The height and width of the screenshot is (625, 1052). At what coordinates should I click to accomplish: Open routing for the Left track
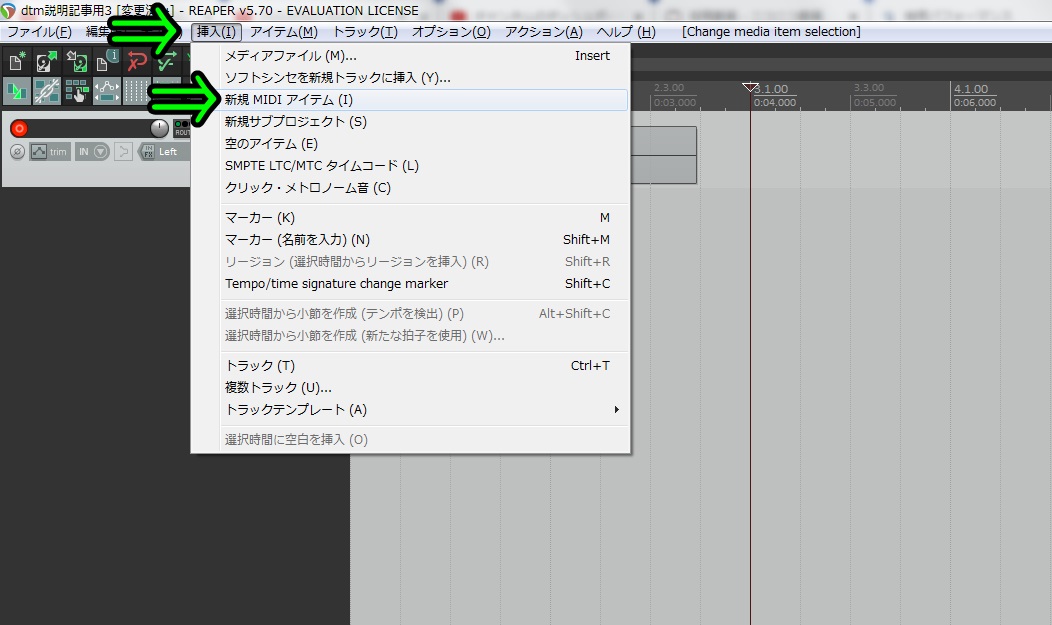182,131
